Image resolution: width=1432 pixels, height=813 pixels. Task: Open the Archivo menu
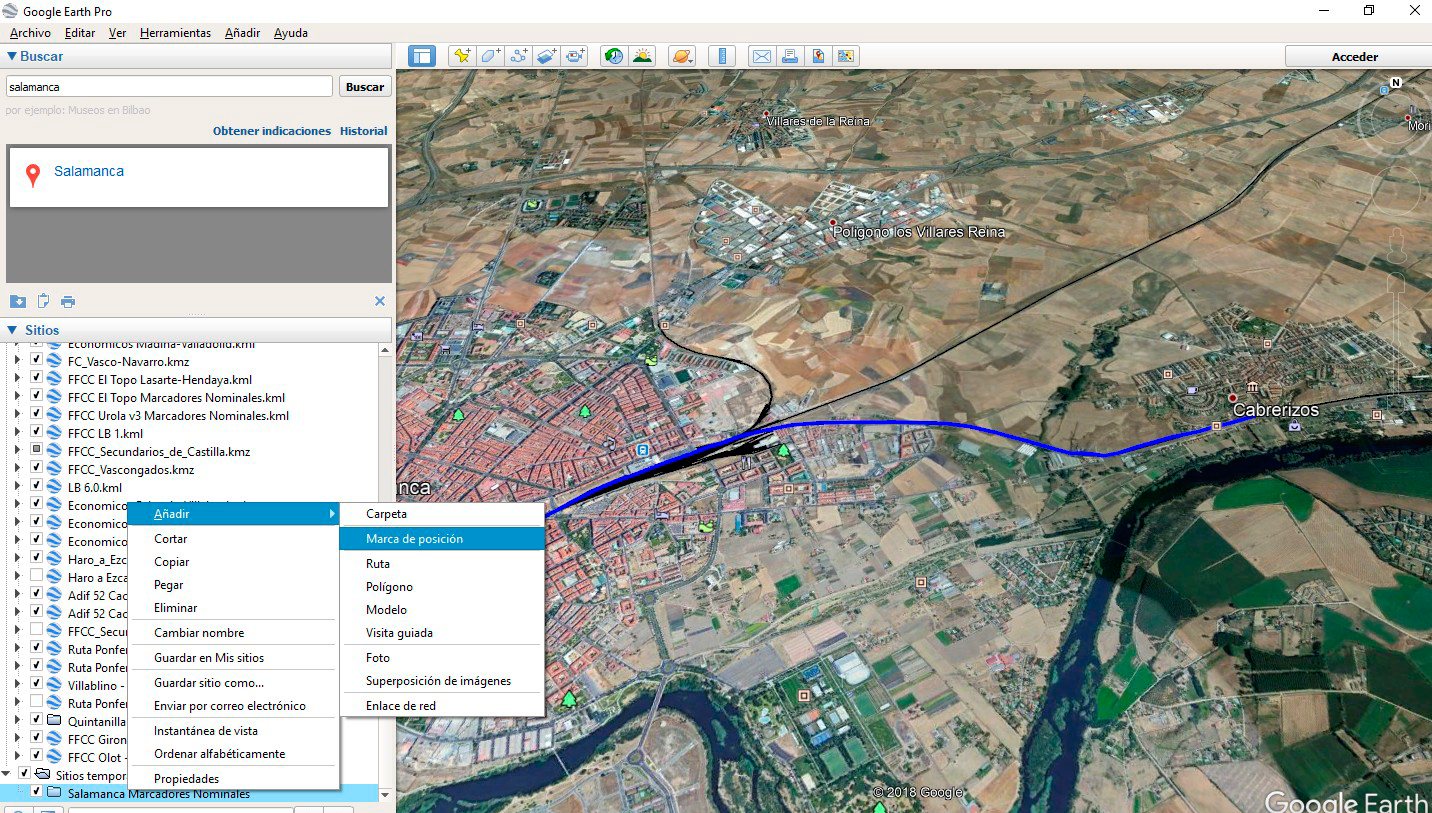click(x=30, y=33)
